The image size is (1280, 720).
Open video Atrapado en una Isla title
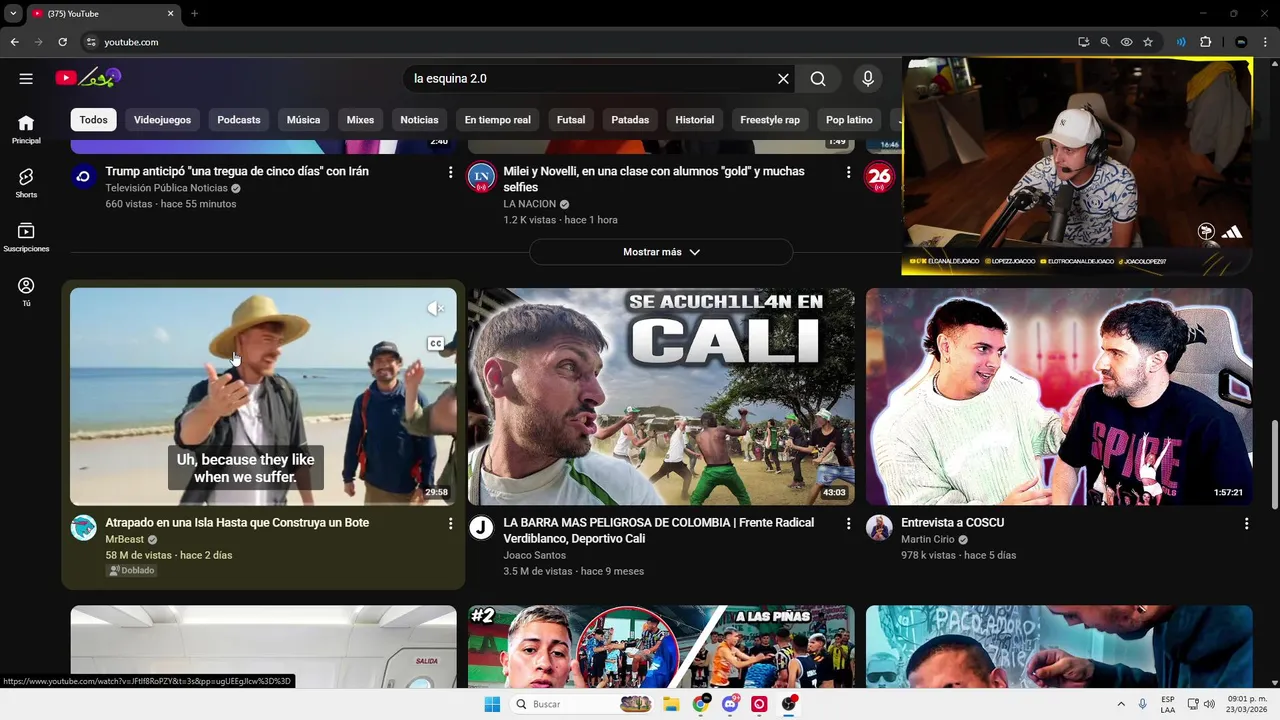[x=237, y=522]
